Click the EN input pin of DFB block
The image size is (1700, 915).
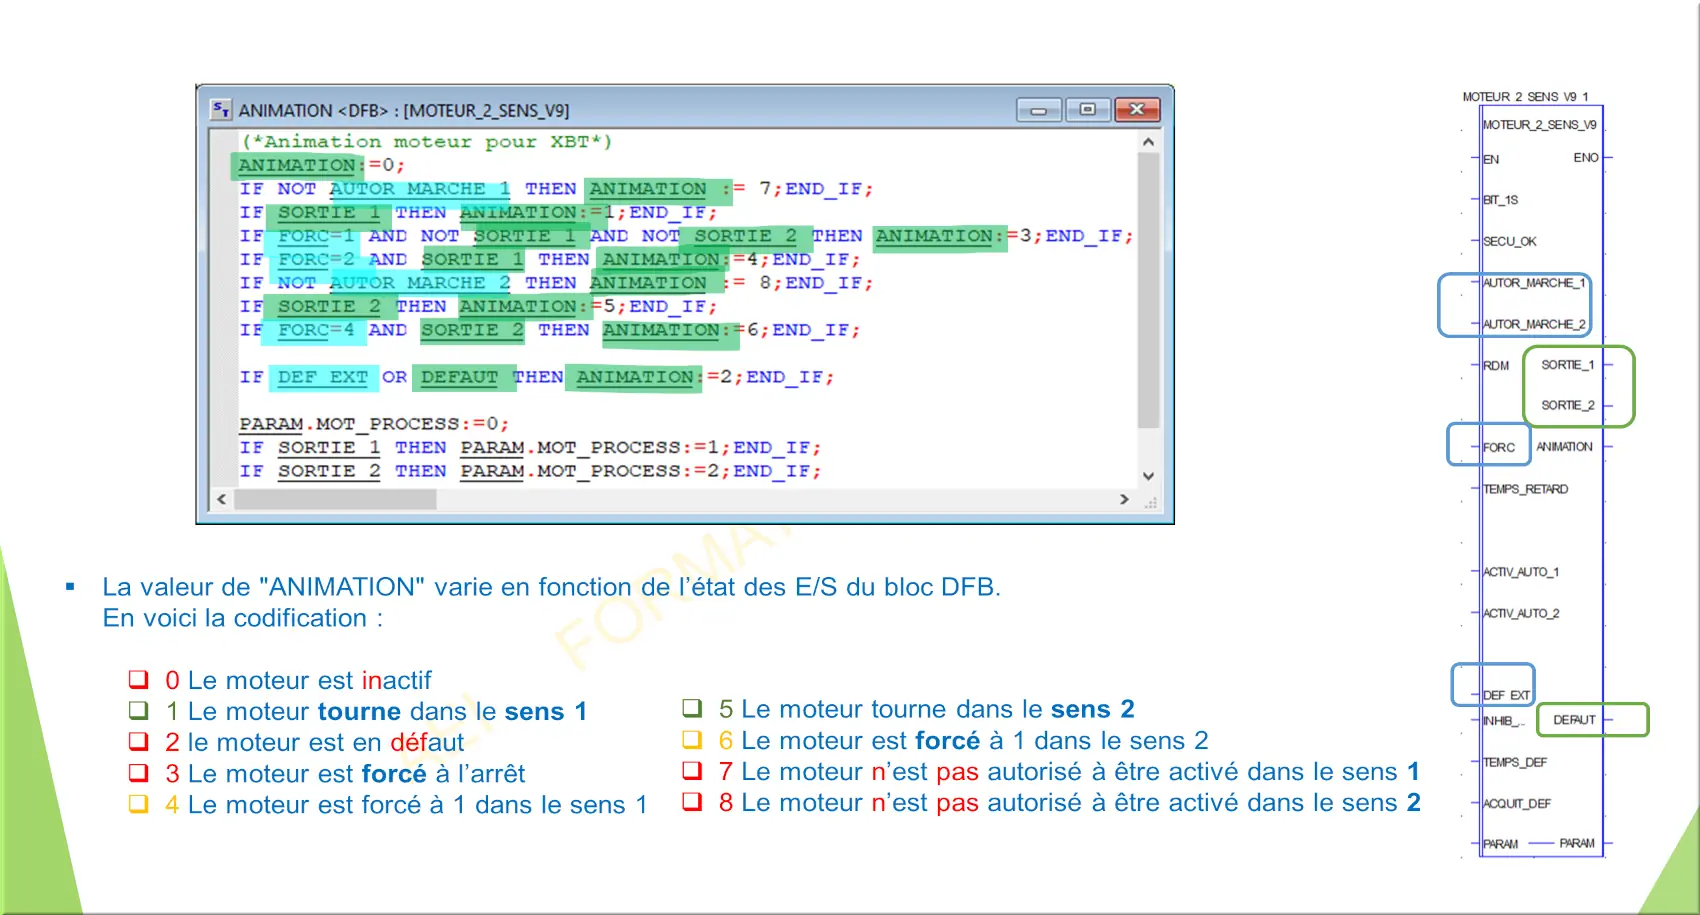point(1490,159)
